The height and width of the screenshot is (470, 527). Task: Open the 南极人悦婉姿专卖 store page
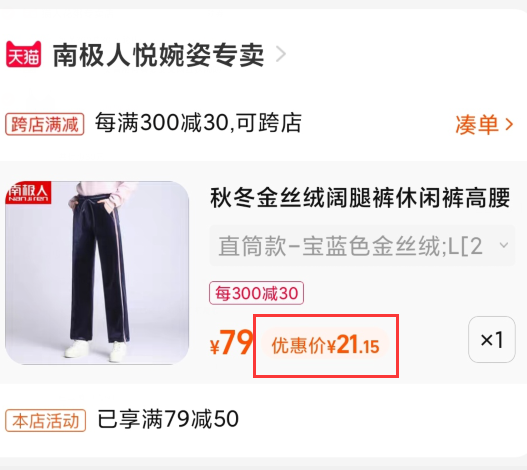pos(158,55)
